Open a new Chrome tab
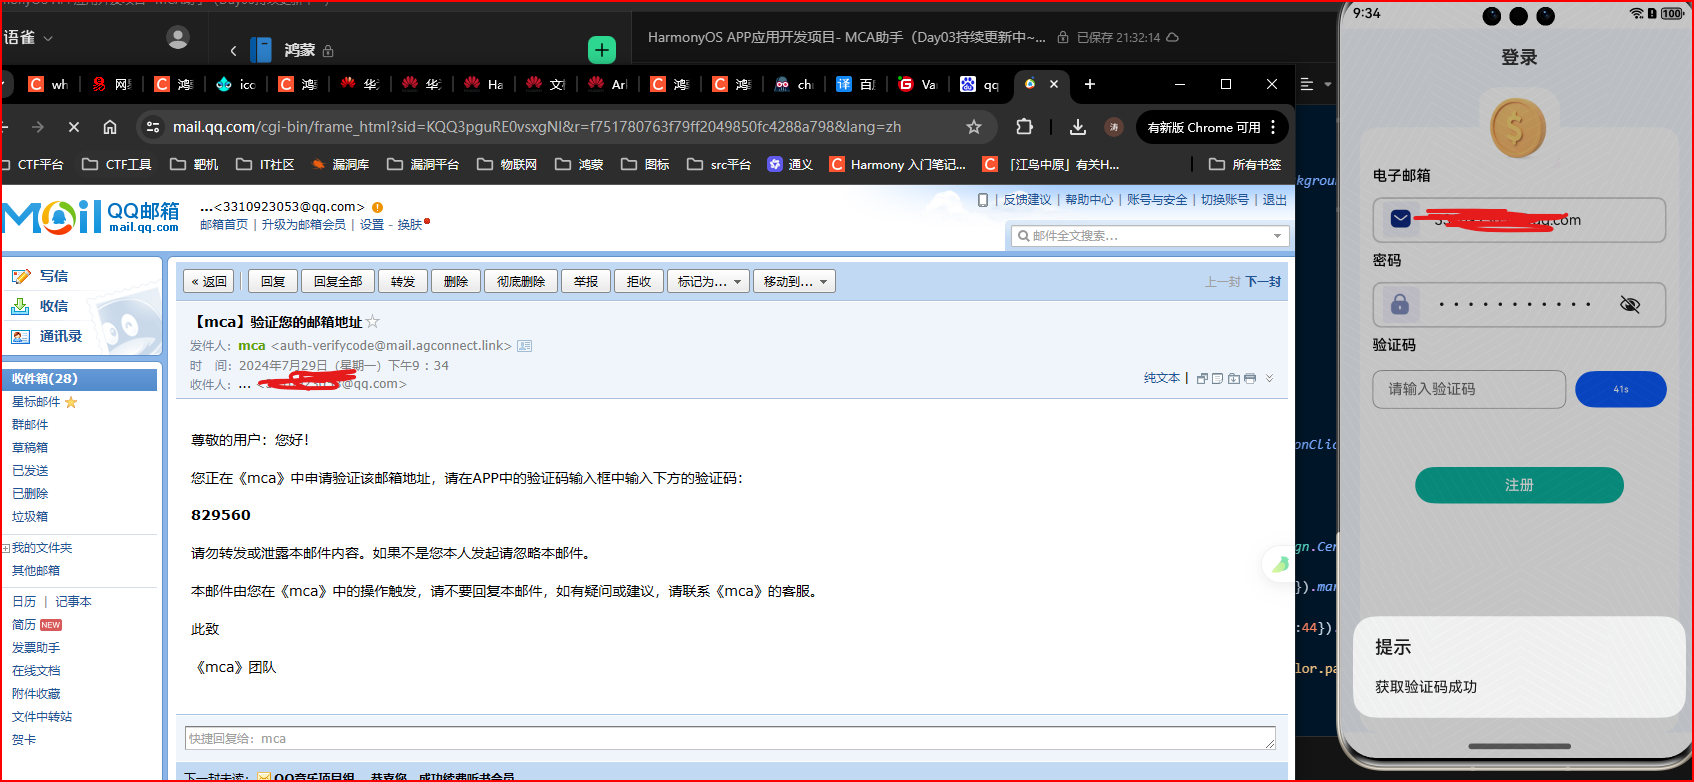The height and width of the screenshot is (782, 1694). [1090, 84]
